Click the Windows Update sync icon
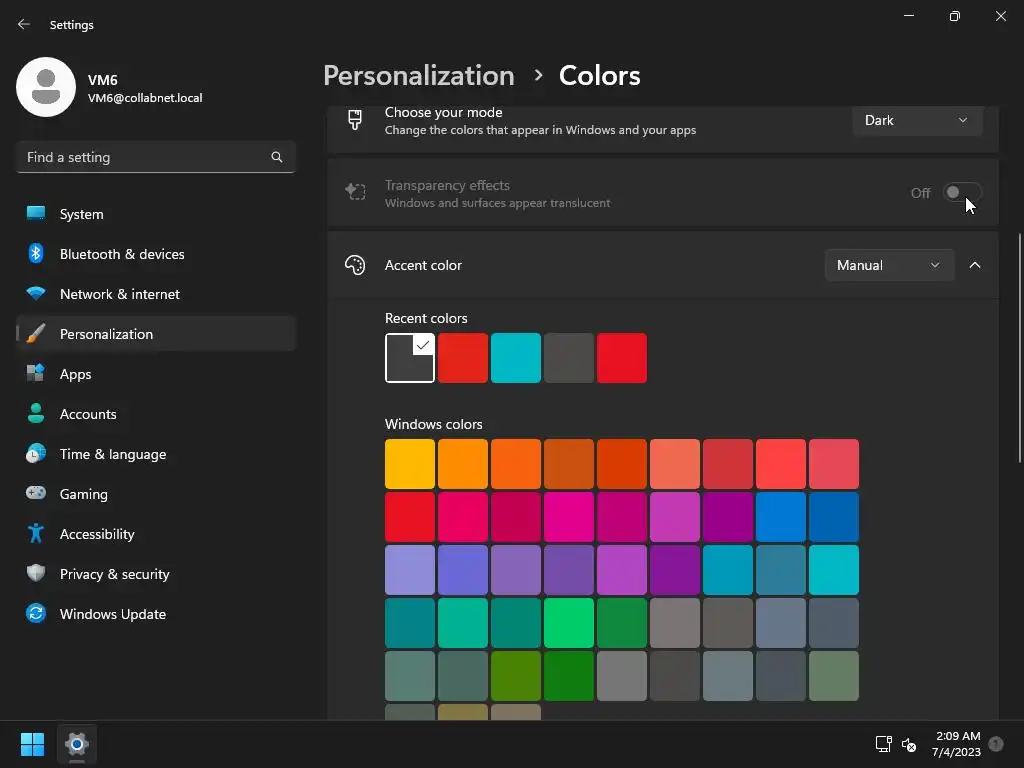 36,613
